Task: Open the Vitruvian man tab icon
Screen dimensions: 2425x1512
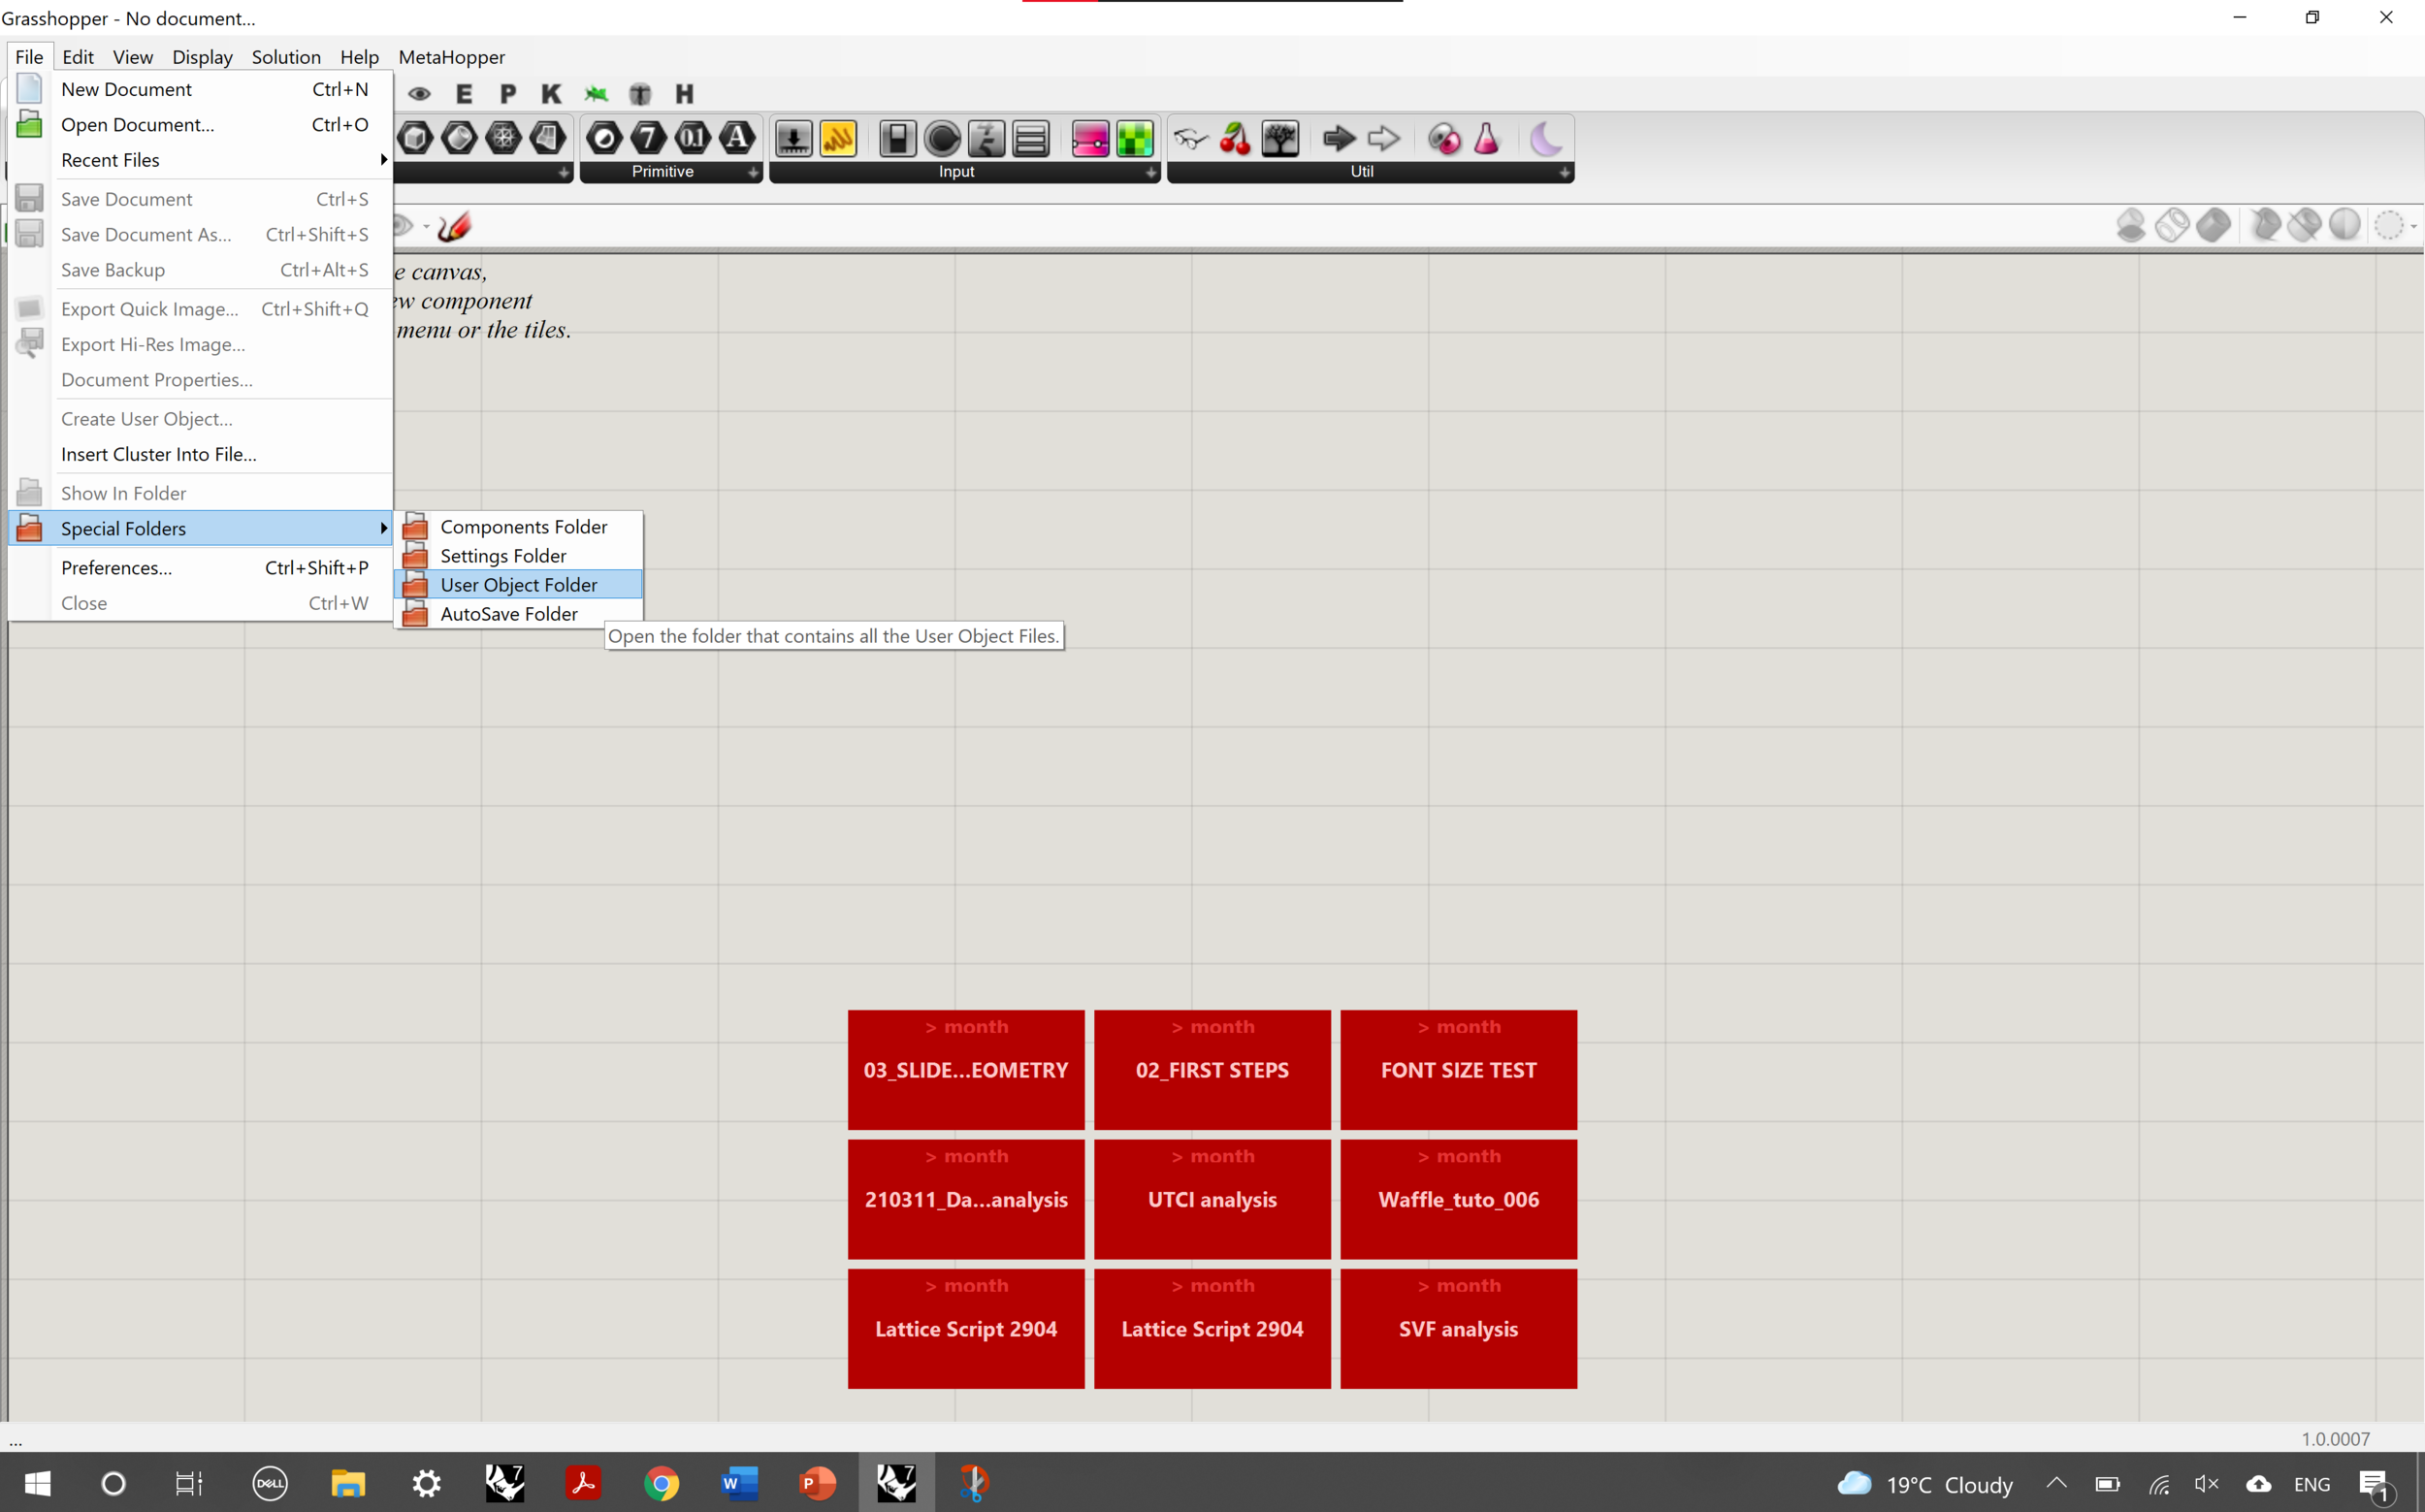Action: [x=640, y=94]
